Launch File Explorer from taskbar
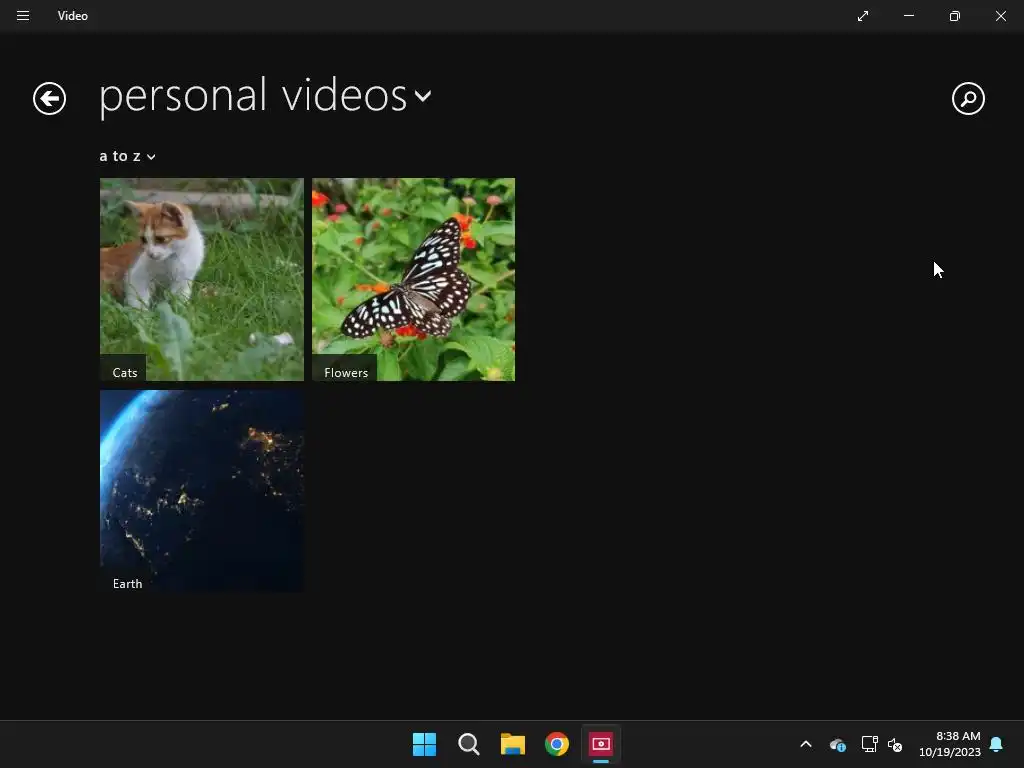 coord(513,744)
